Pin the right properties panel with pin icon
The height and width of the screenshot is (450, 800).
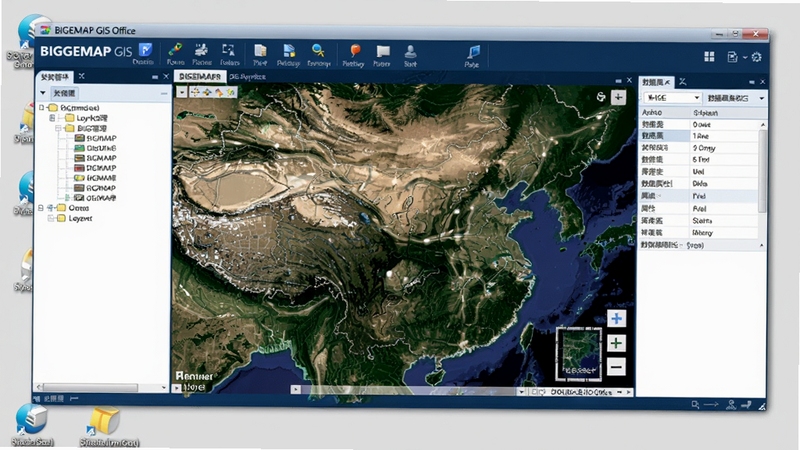coord(683,82)
